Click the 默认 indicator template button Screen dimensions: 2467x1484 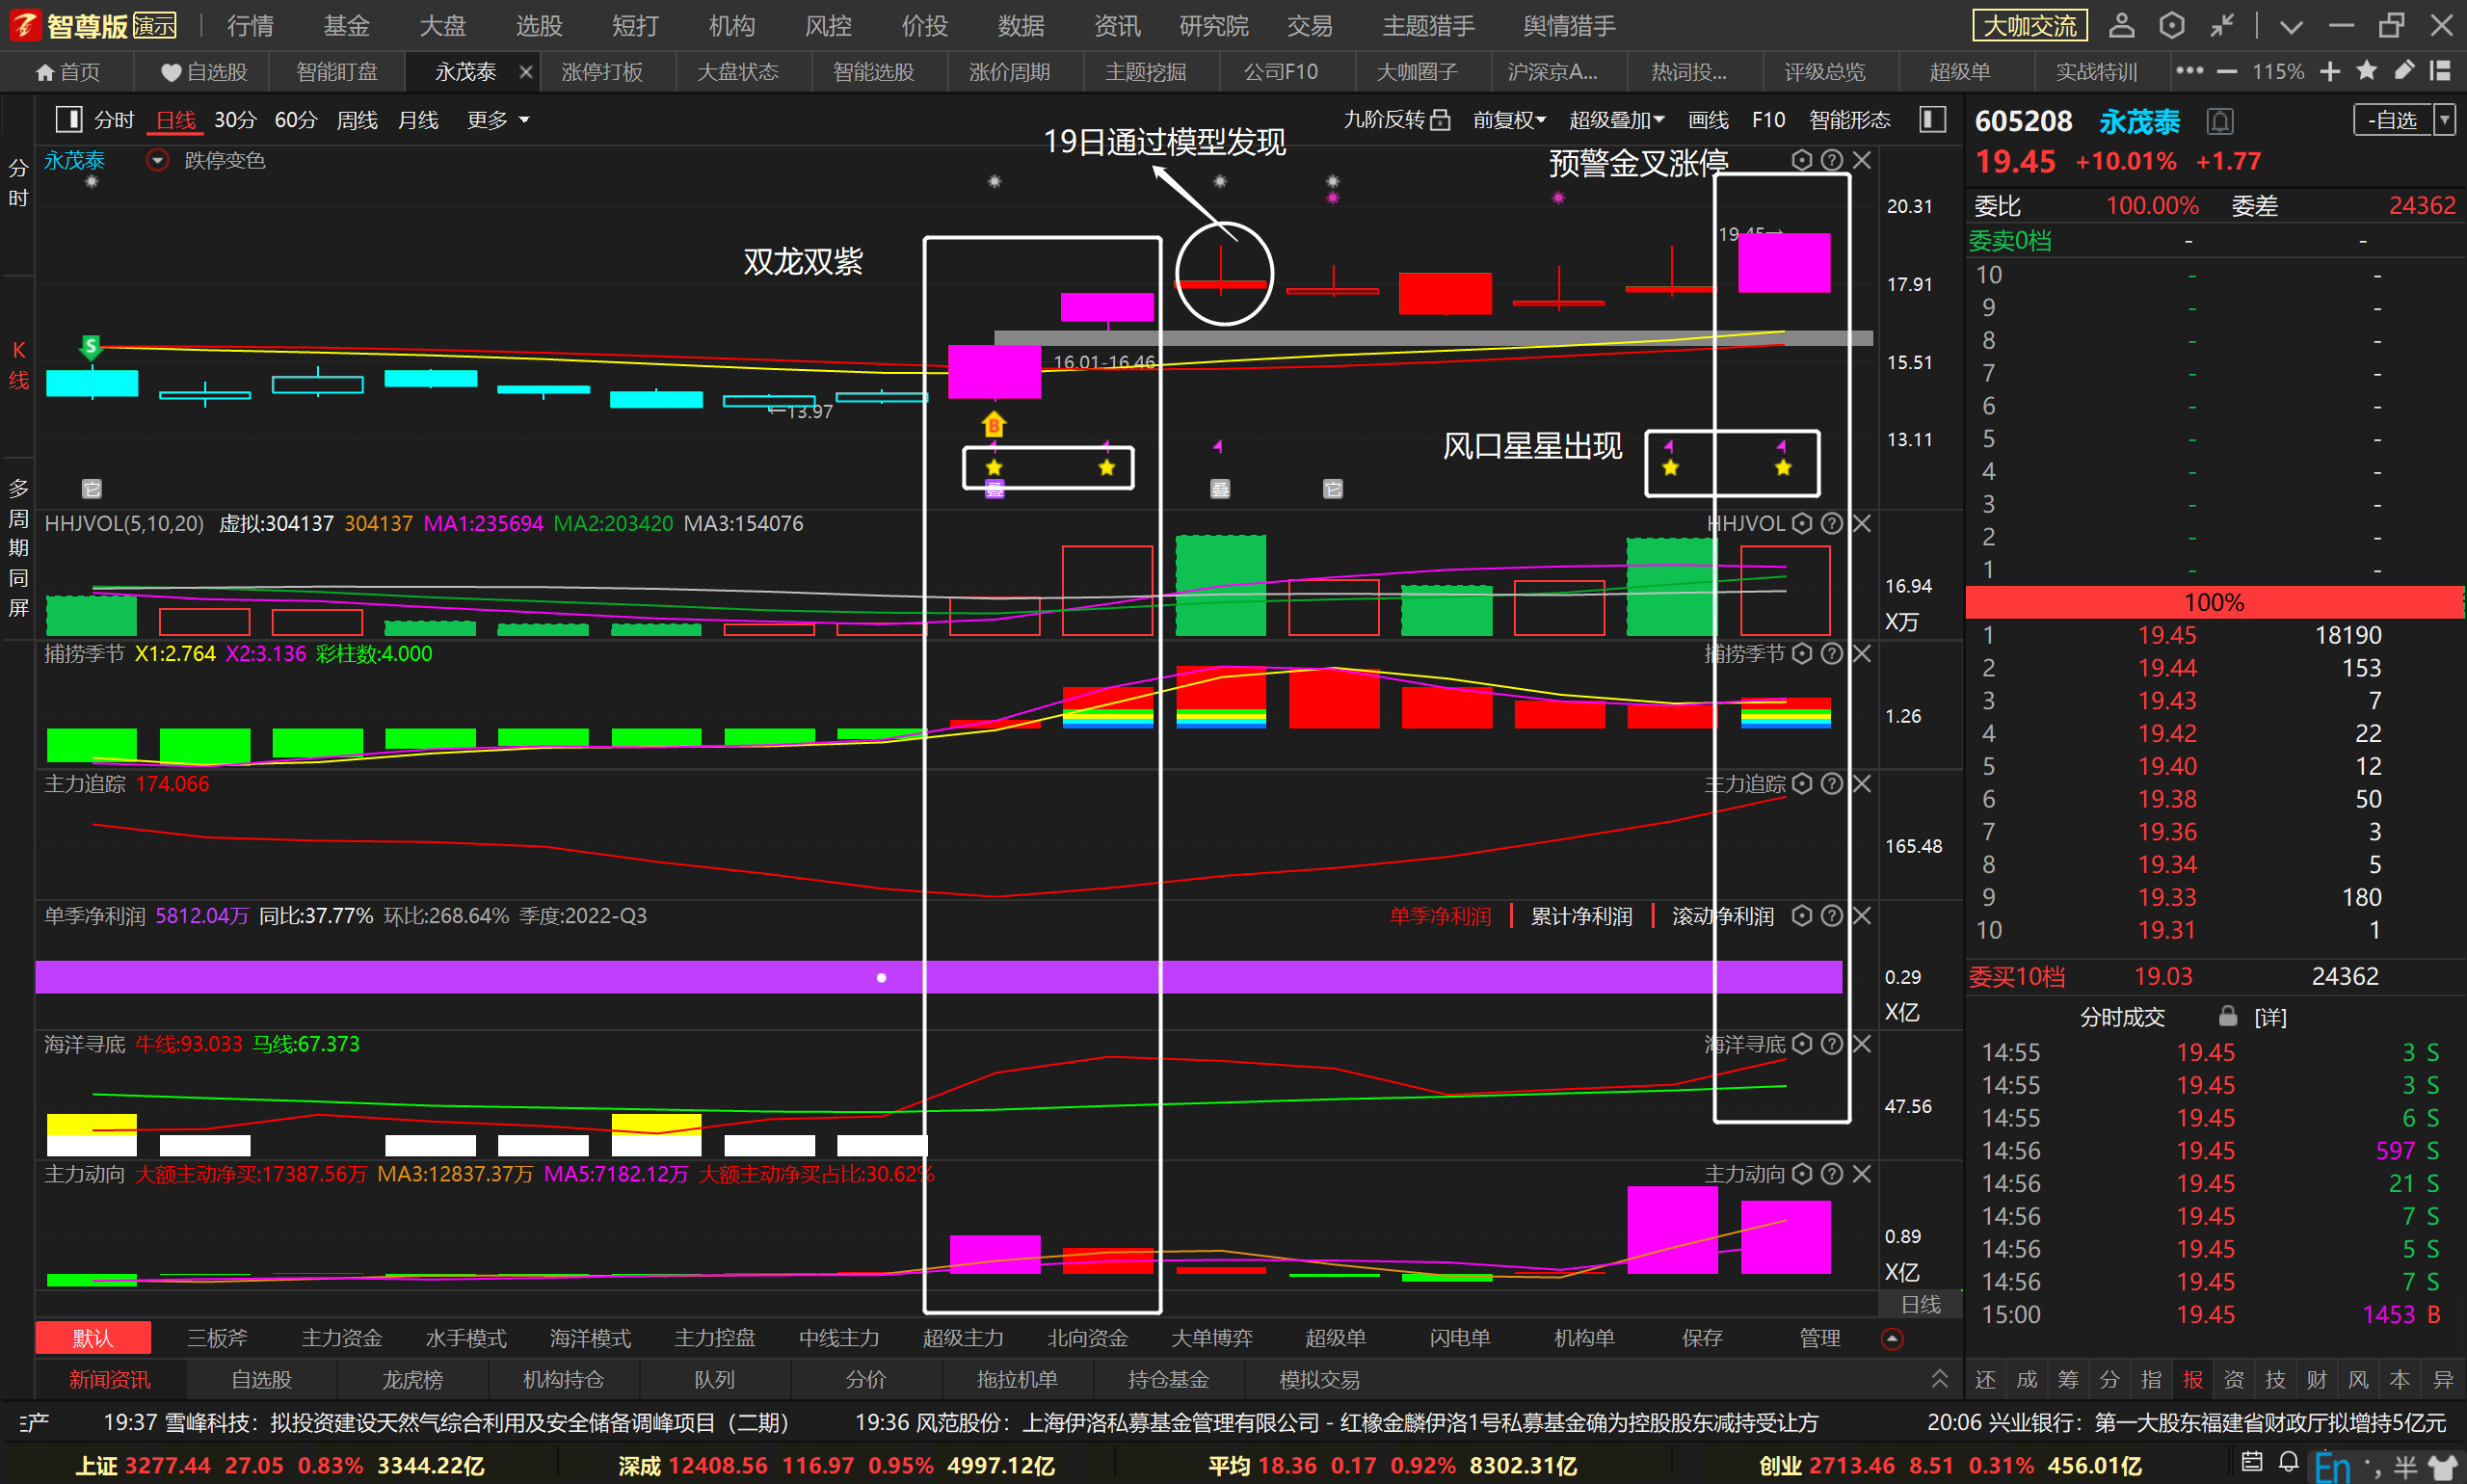[93, 1338]
